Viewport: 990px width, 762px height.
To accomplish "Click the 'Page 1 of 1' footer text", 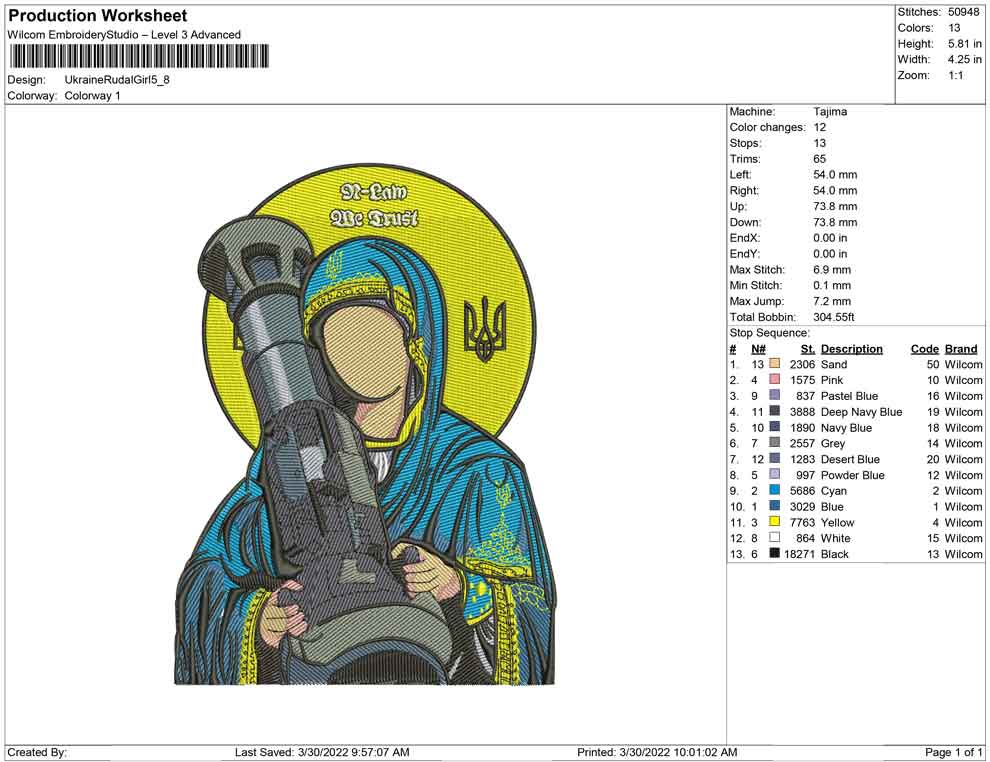I will tap(953, 752).
